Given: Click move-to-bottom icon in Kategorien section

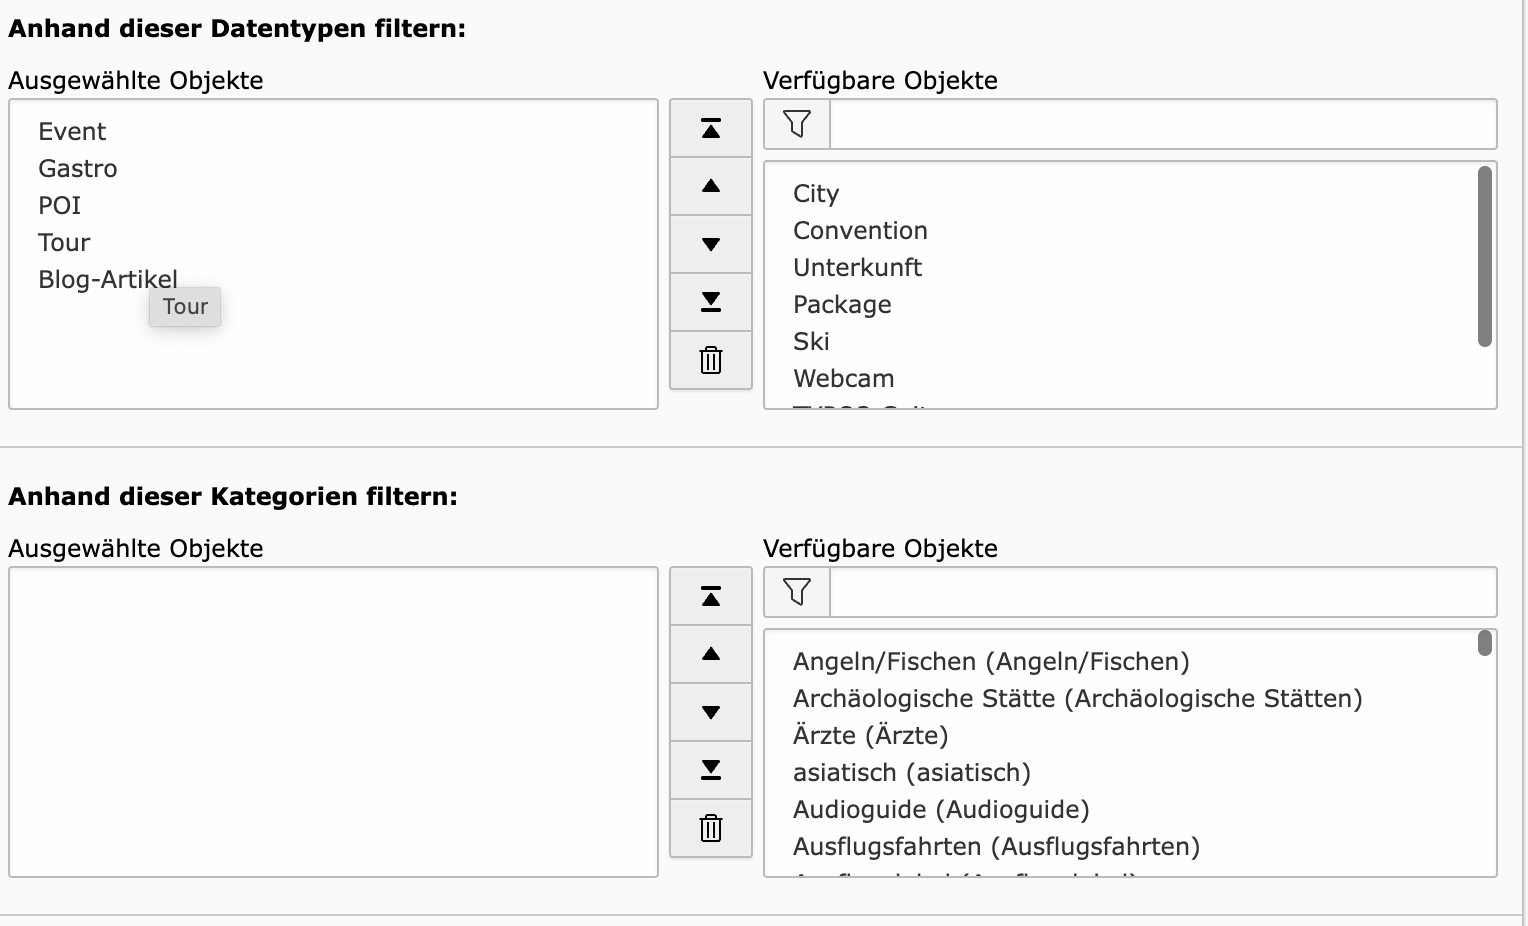Looking at the screenshot, I should pyautogui.click(x=711, y=770).
